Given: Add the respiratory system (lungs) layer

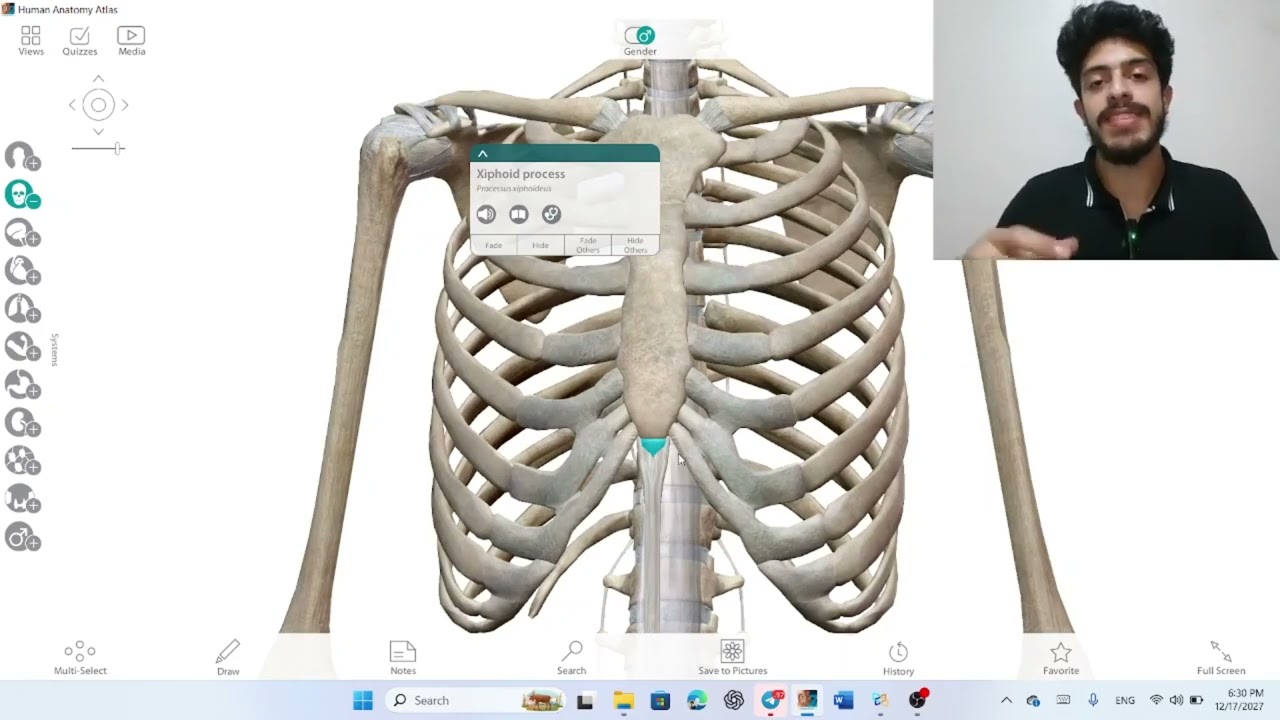Looking at the screenshot, I should point(22,310).
